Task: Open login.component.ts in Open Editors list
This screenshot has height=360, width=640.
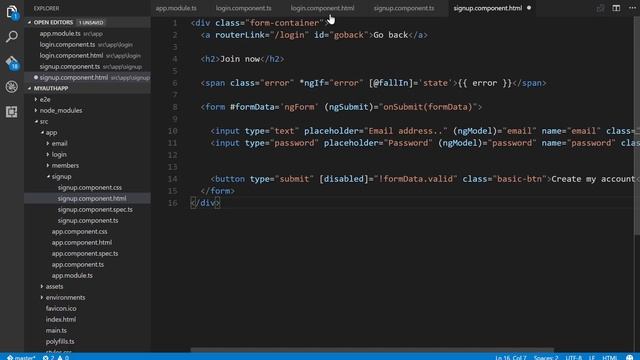Action: [x=67, y=44]
